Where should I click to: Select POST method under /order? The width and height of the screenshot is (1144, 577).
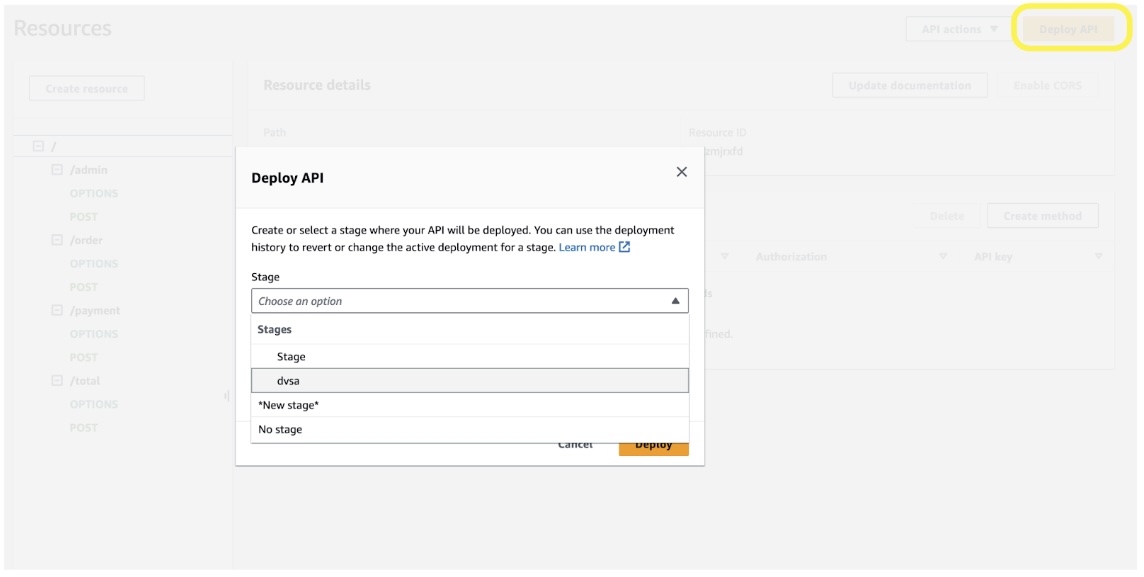pyautogui.click(x=84, y=287)
